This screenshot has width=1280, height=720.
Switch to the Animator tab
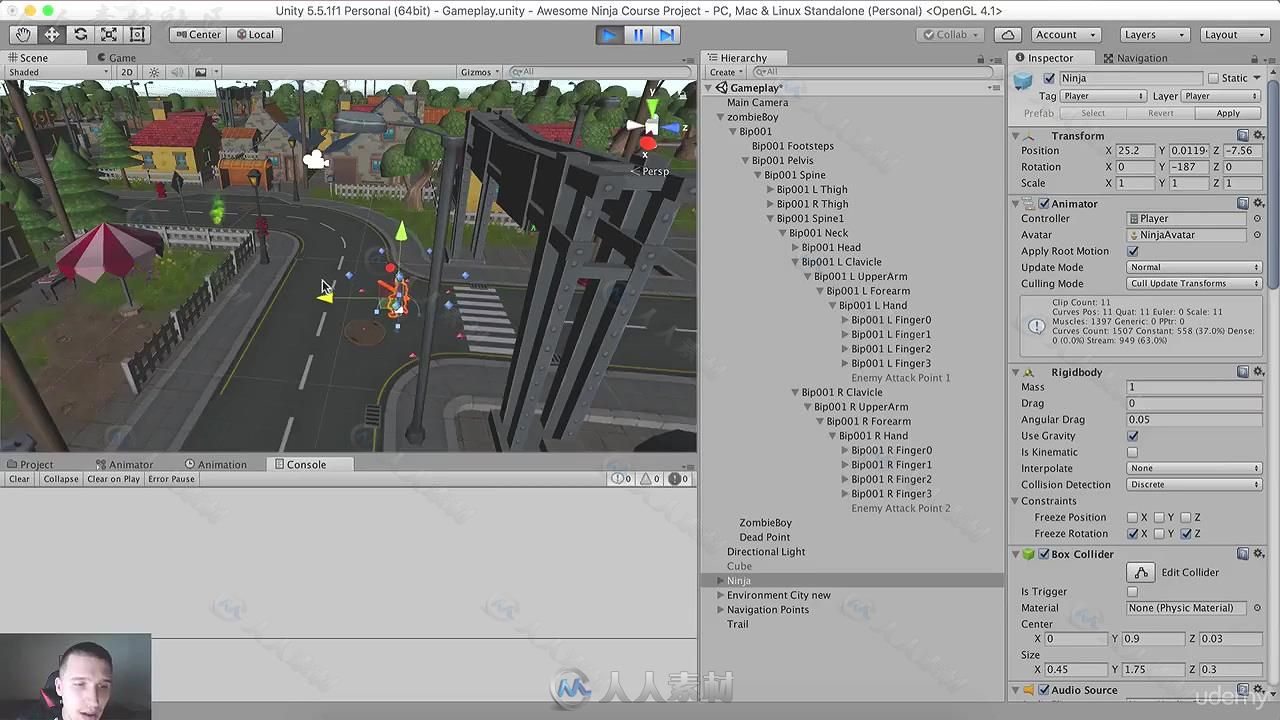124,464
